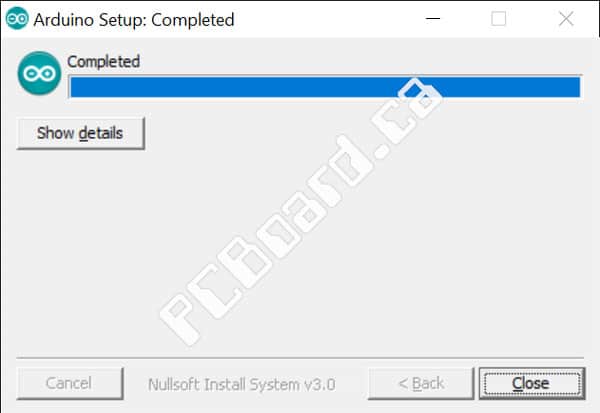Click the large teal Arduino logo
This screenshot has width=600, height=413.
pos(39,73)
